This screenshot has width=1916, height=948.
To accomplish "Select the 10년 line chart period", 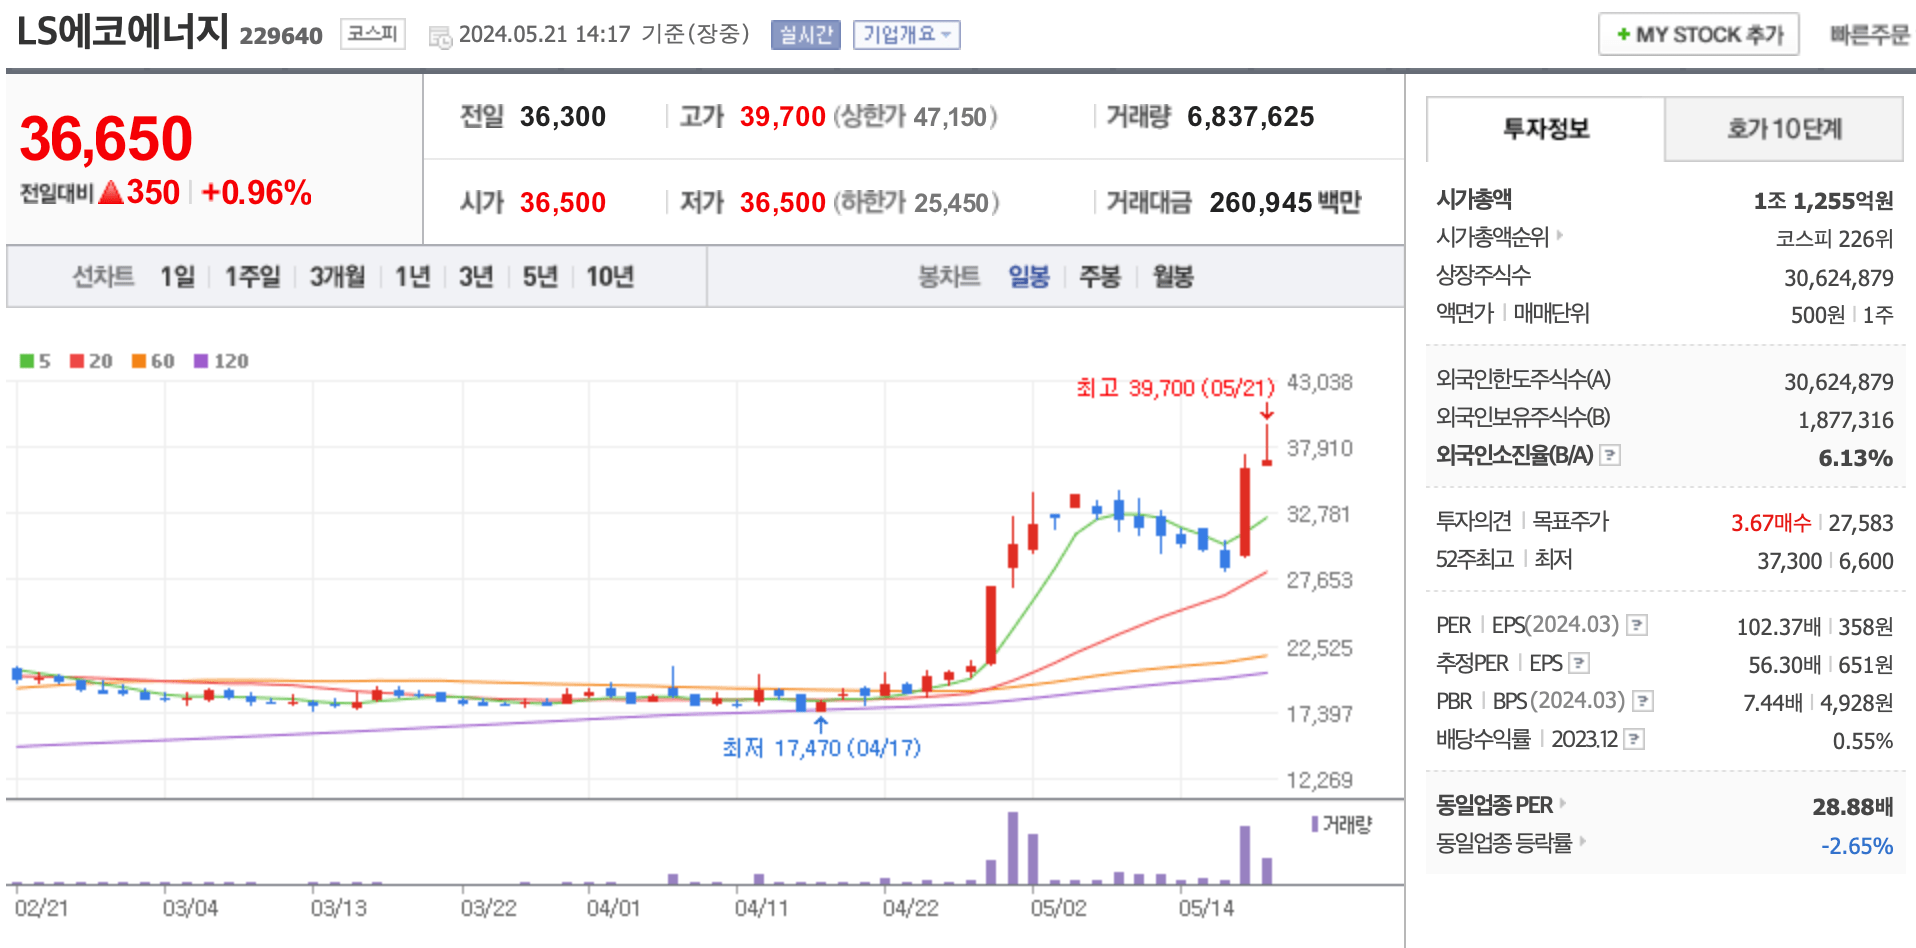I will point(610,277).
